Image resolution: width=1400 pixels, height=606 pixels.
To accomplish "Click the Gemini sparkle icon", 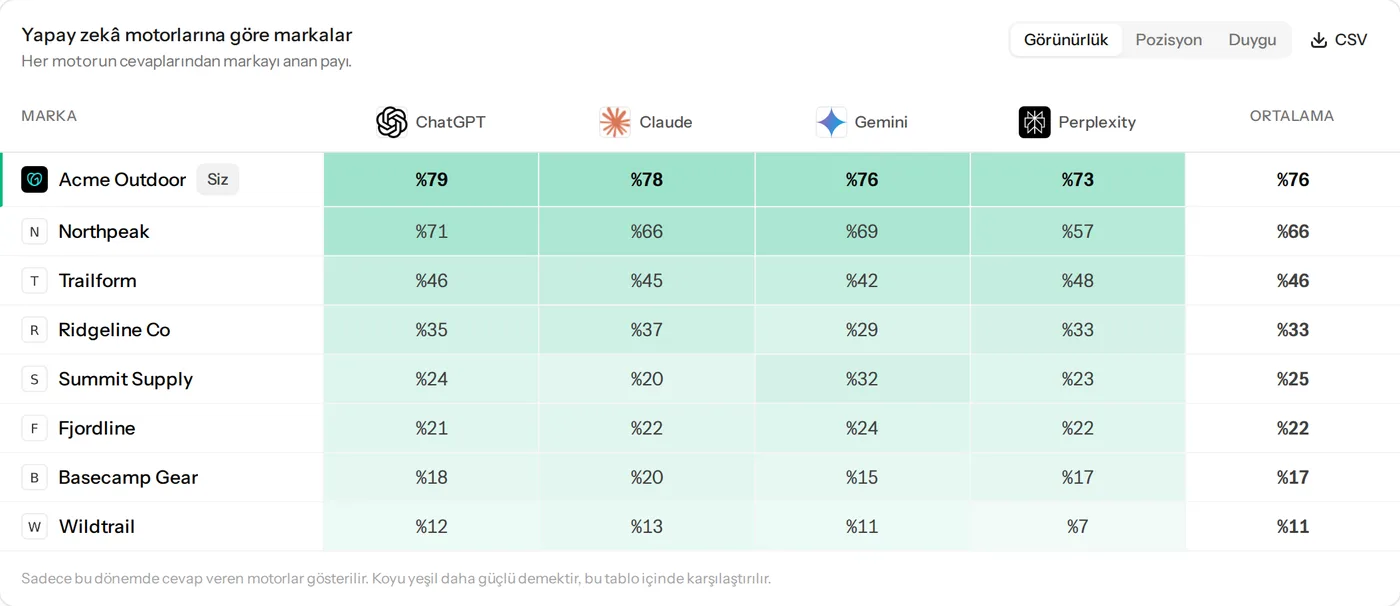I will pos(831,122).
